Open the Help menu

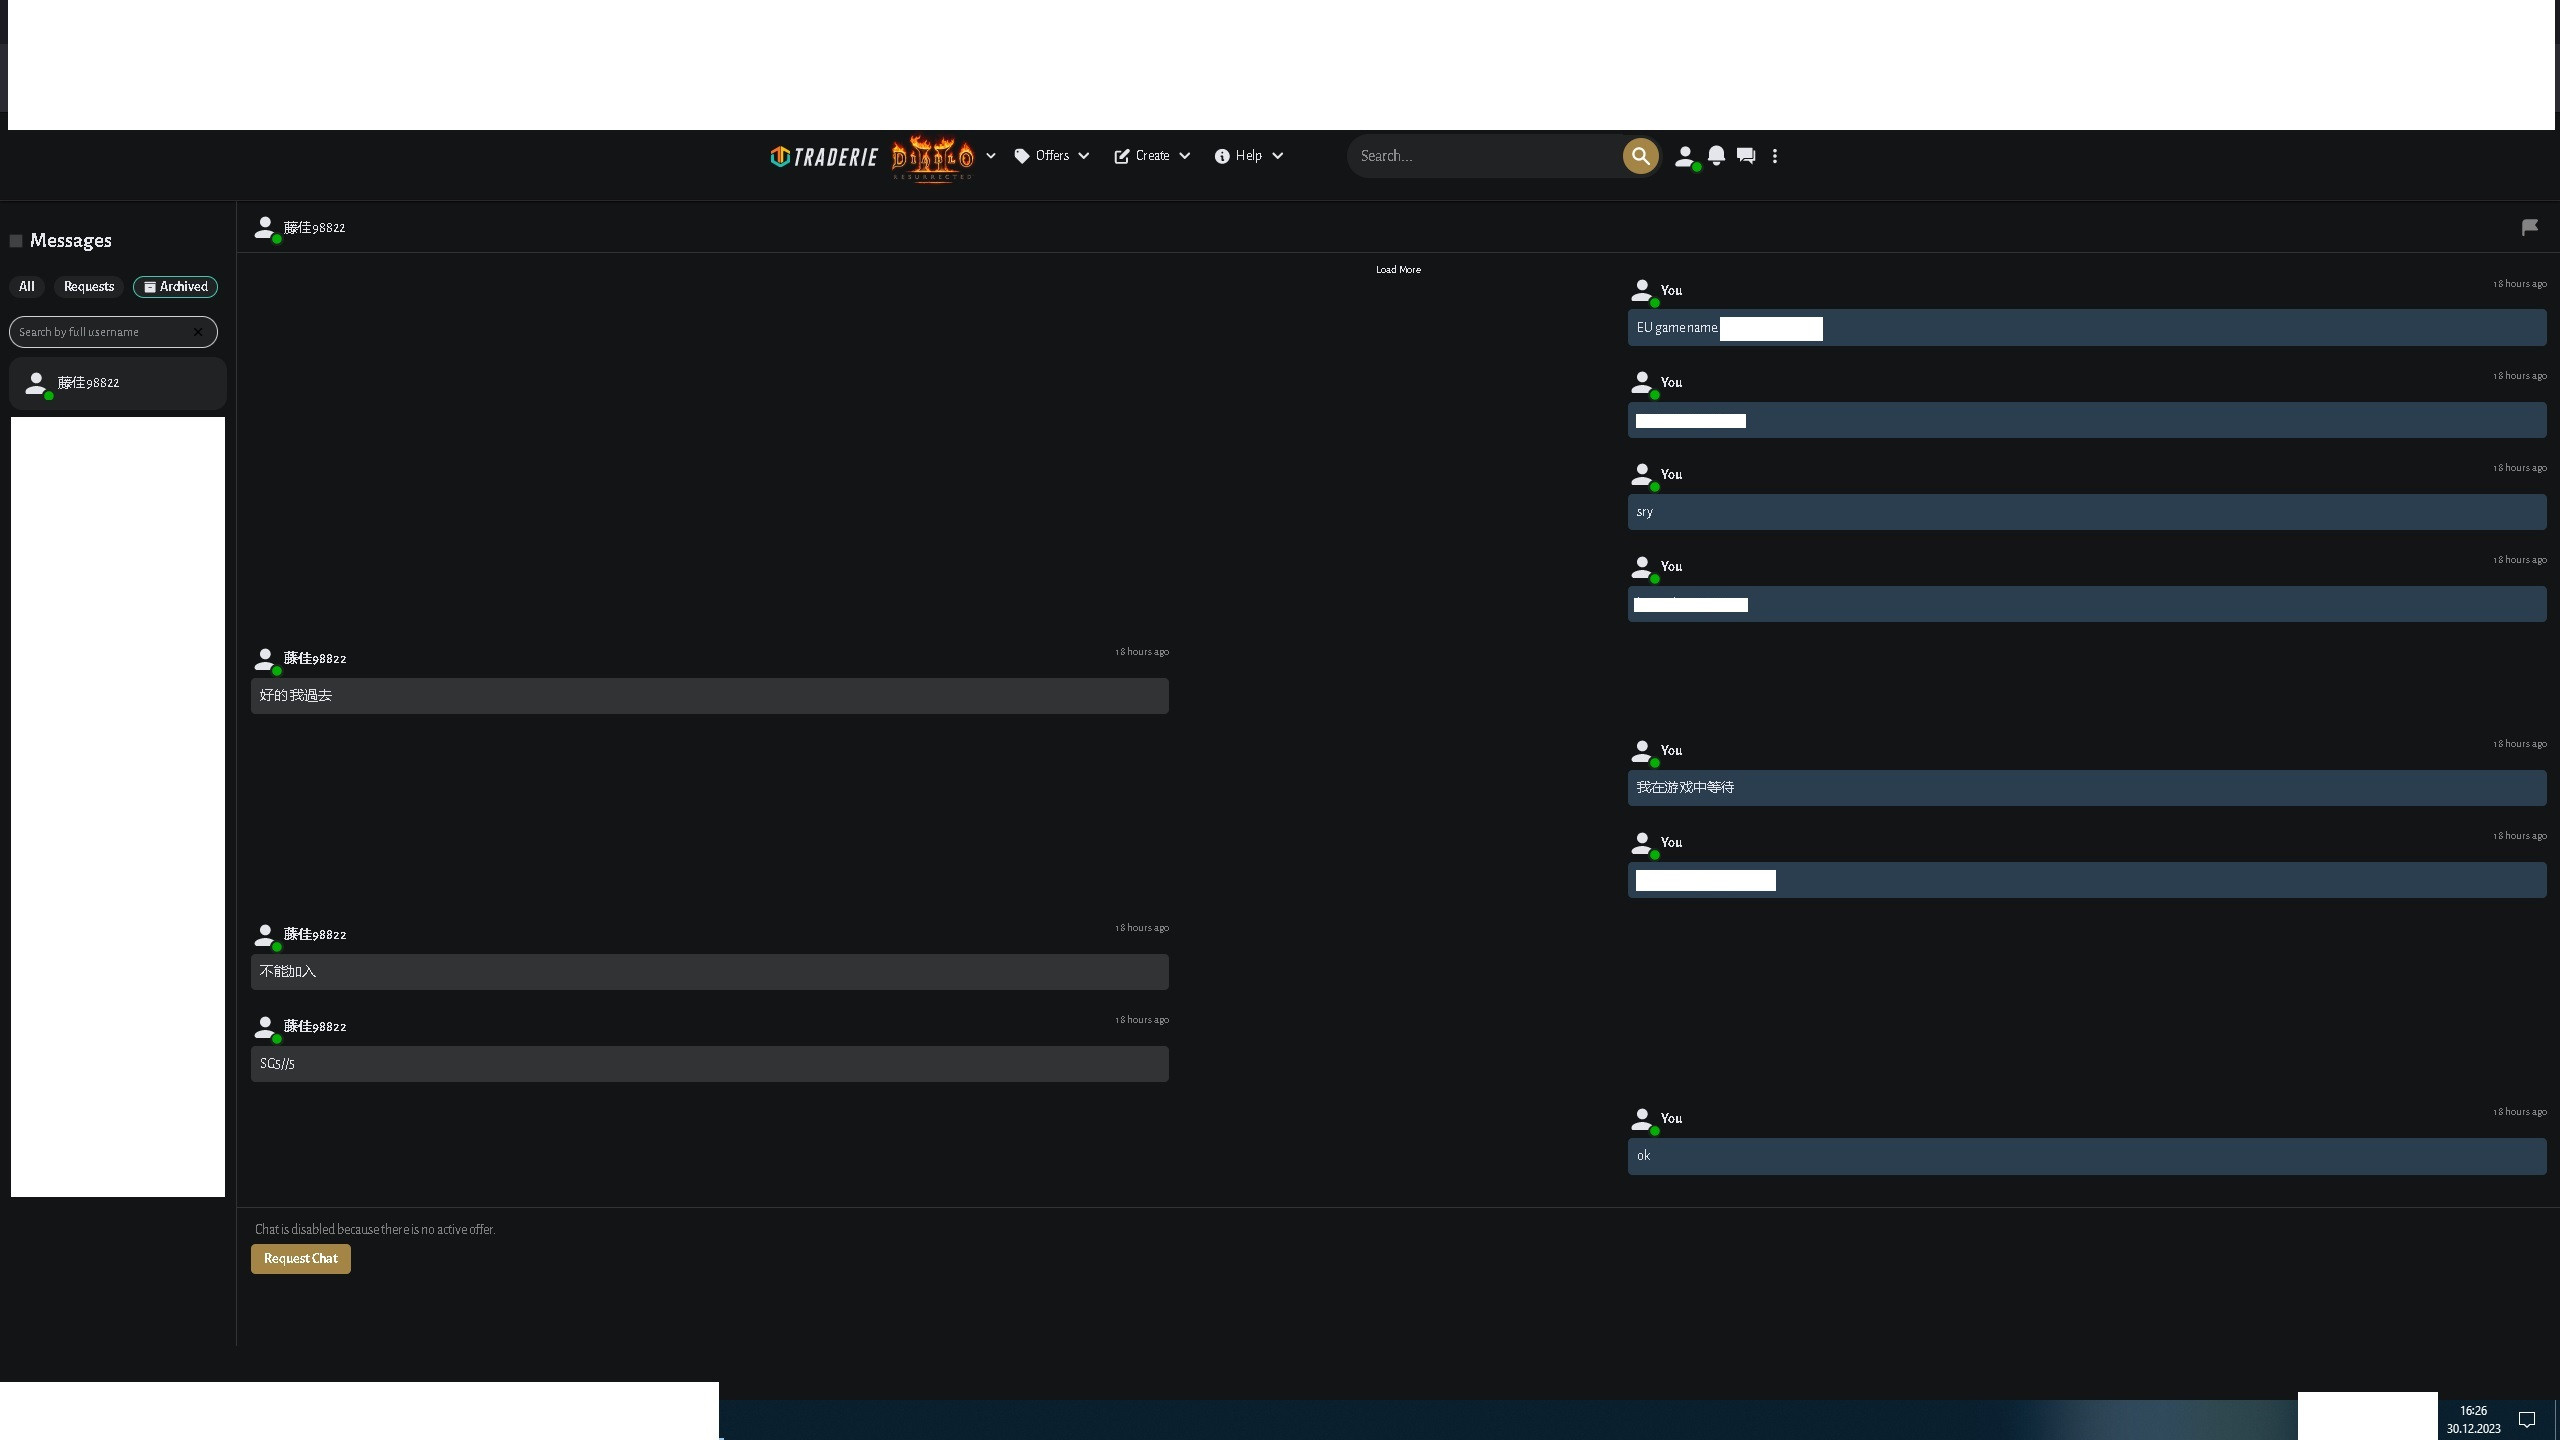(x=1249, y=156)
